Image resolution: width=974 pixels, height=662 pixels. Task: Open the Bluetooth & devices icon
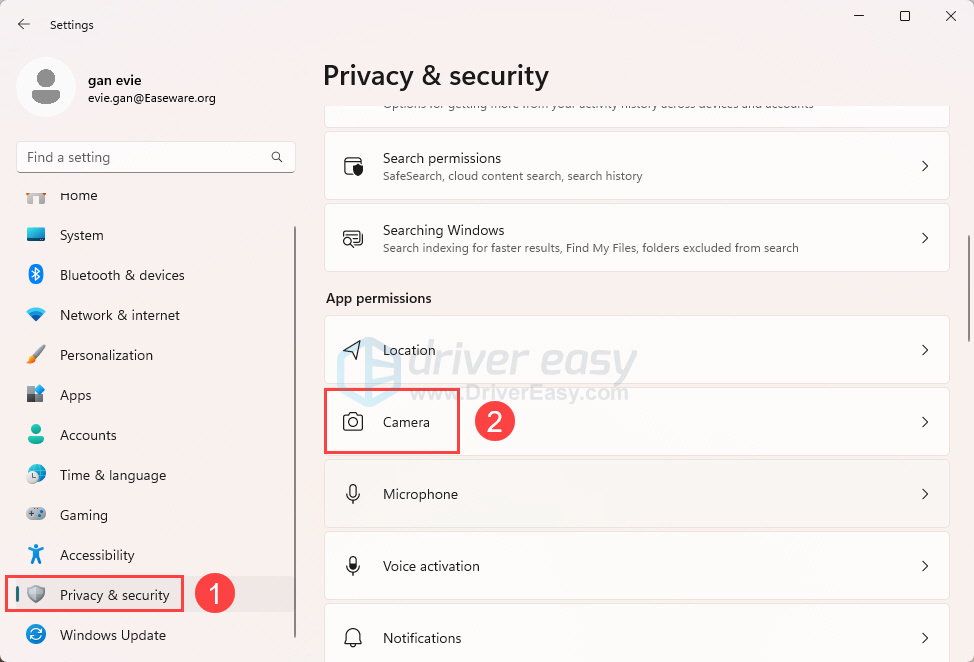(x=36, y=275)
